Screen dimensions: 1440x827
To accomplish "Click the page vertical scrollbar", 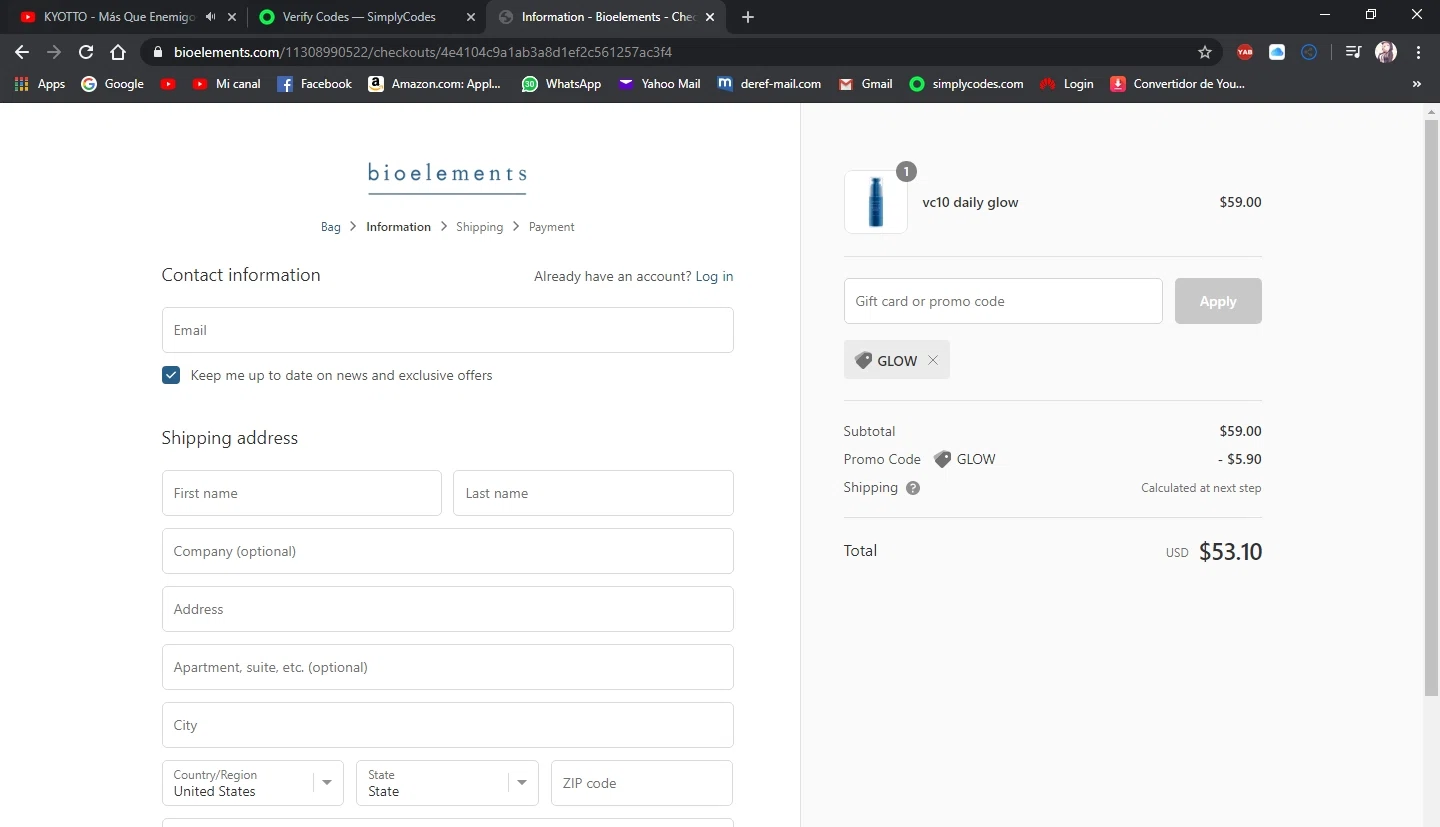I will click(1431, 407).
